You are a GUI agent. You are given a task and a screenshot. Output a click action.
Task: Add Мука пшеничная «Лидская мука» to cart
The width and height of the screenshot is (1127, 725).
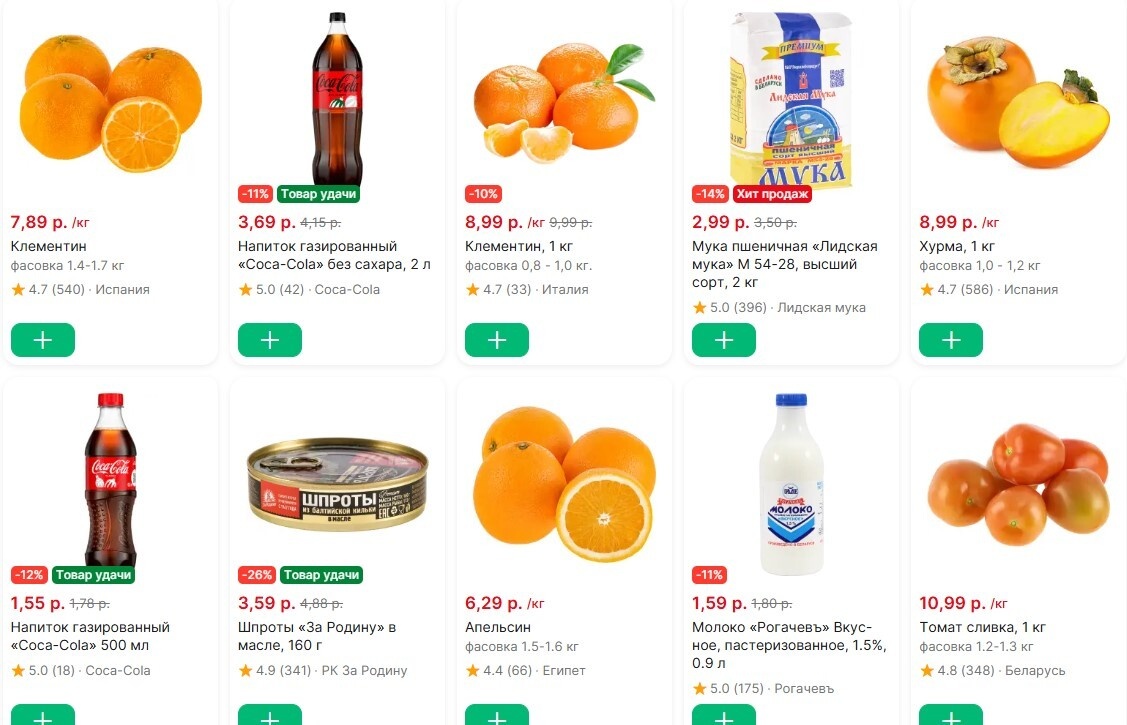(723, 339)
